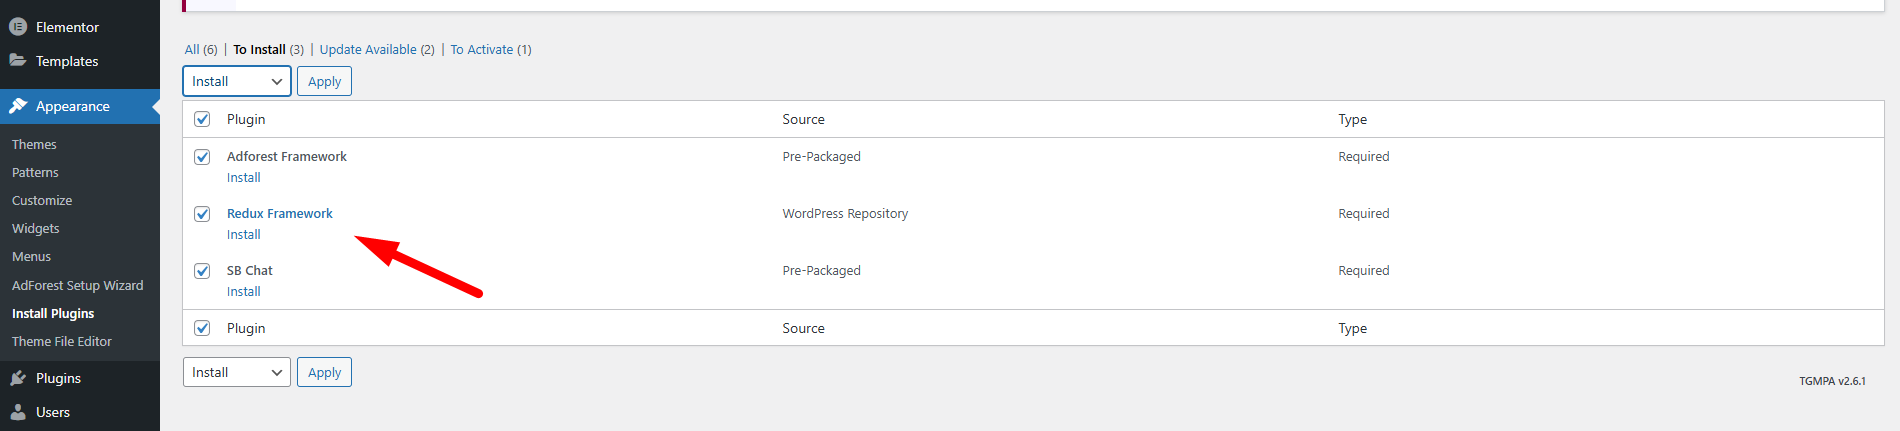Click the top Apply button
This screenshot has height=431, width=1900.
tap(324, 81)
